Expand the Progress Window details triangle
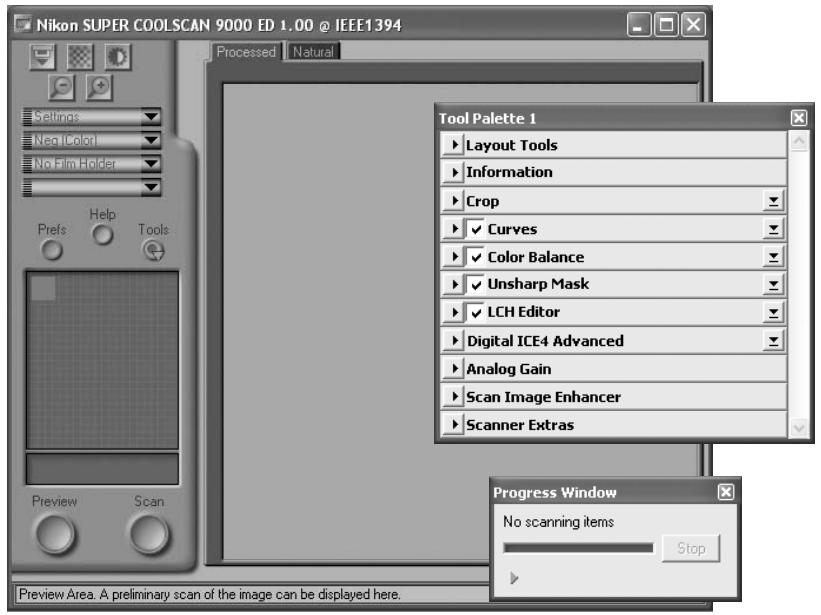Viewport: 821px width, 615px height. point(514,578)
